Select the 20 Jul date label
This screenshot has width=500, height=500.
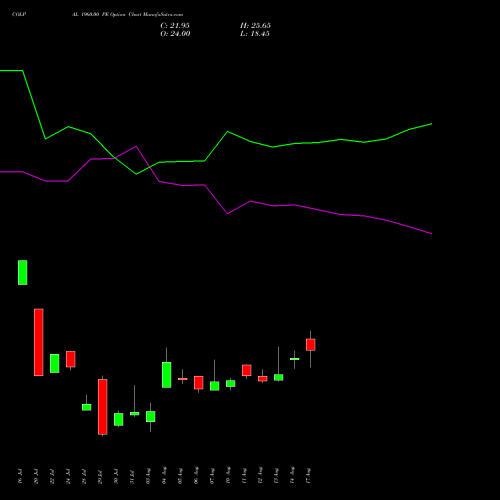coord(36,476)
